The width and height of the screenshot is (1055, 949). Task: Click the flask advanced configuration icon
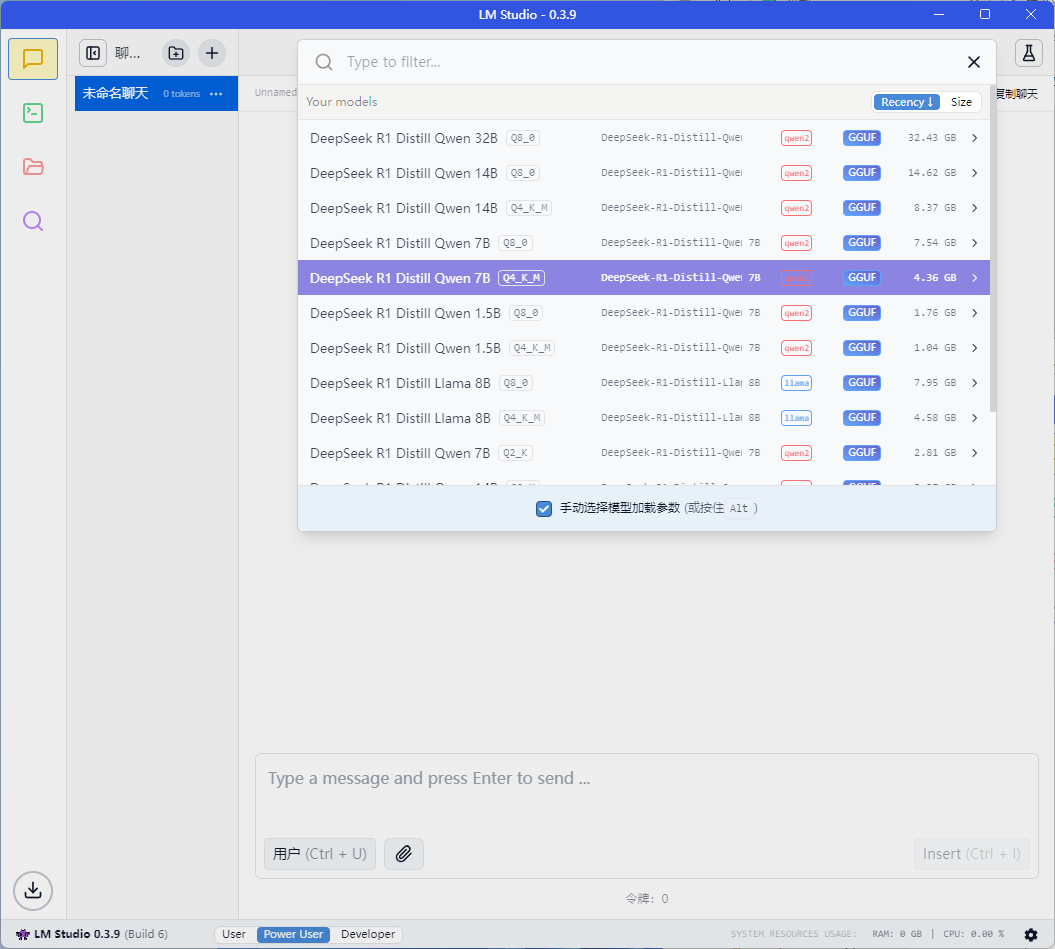(x=1028, y=53)
